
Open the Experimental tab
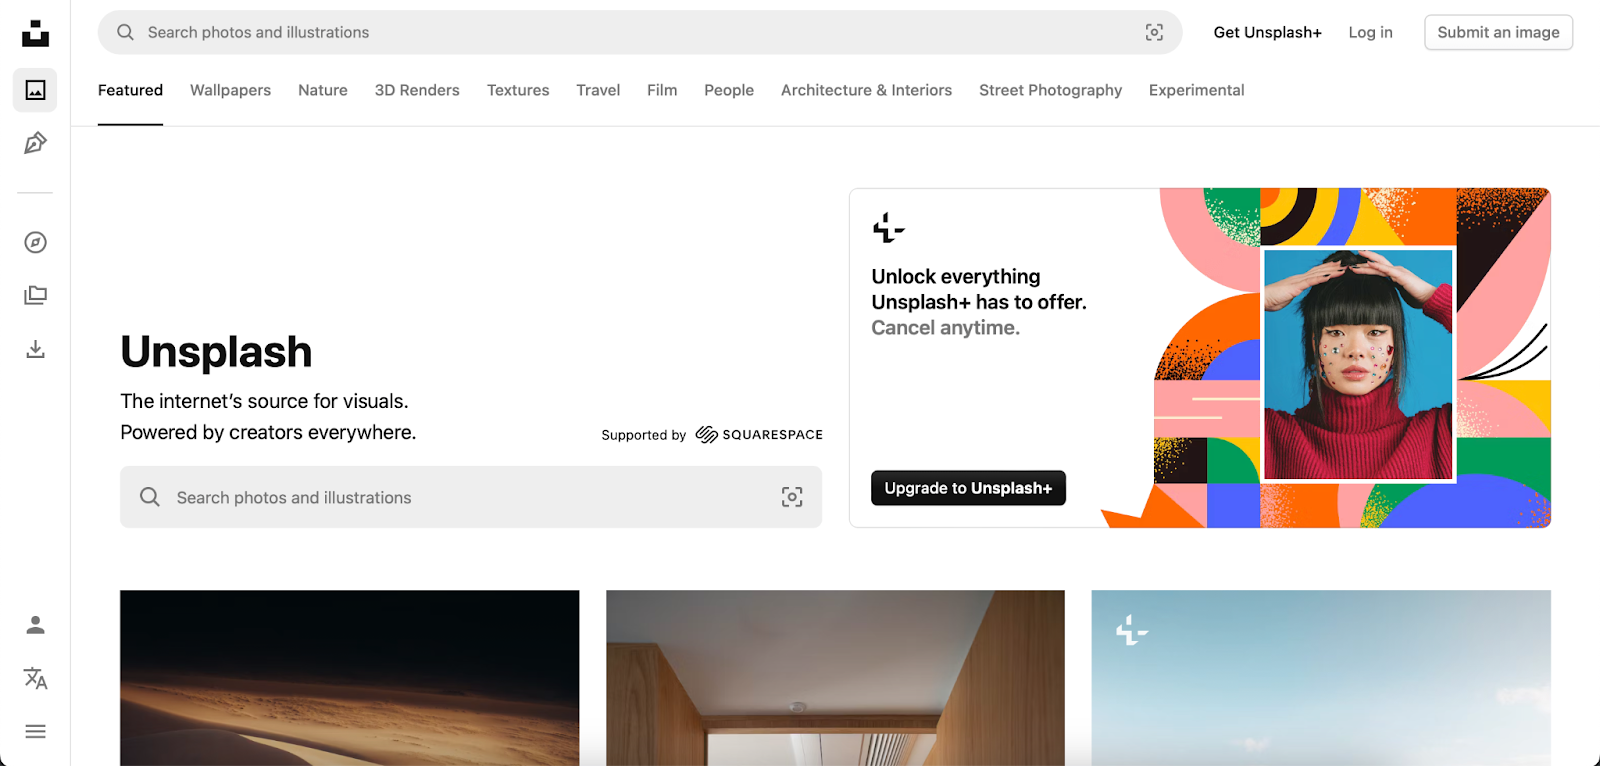tap(1196, 90)
